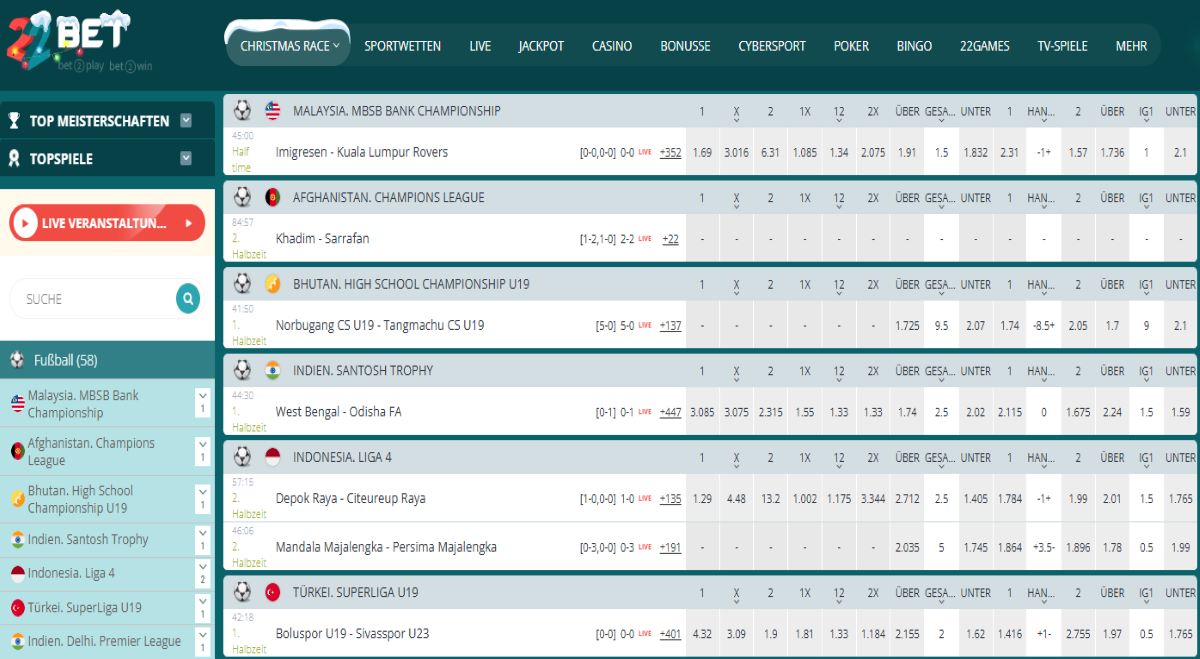Open the 22BET logo home link
This screenshot has width=1200, height=659.
(80, 42)
